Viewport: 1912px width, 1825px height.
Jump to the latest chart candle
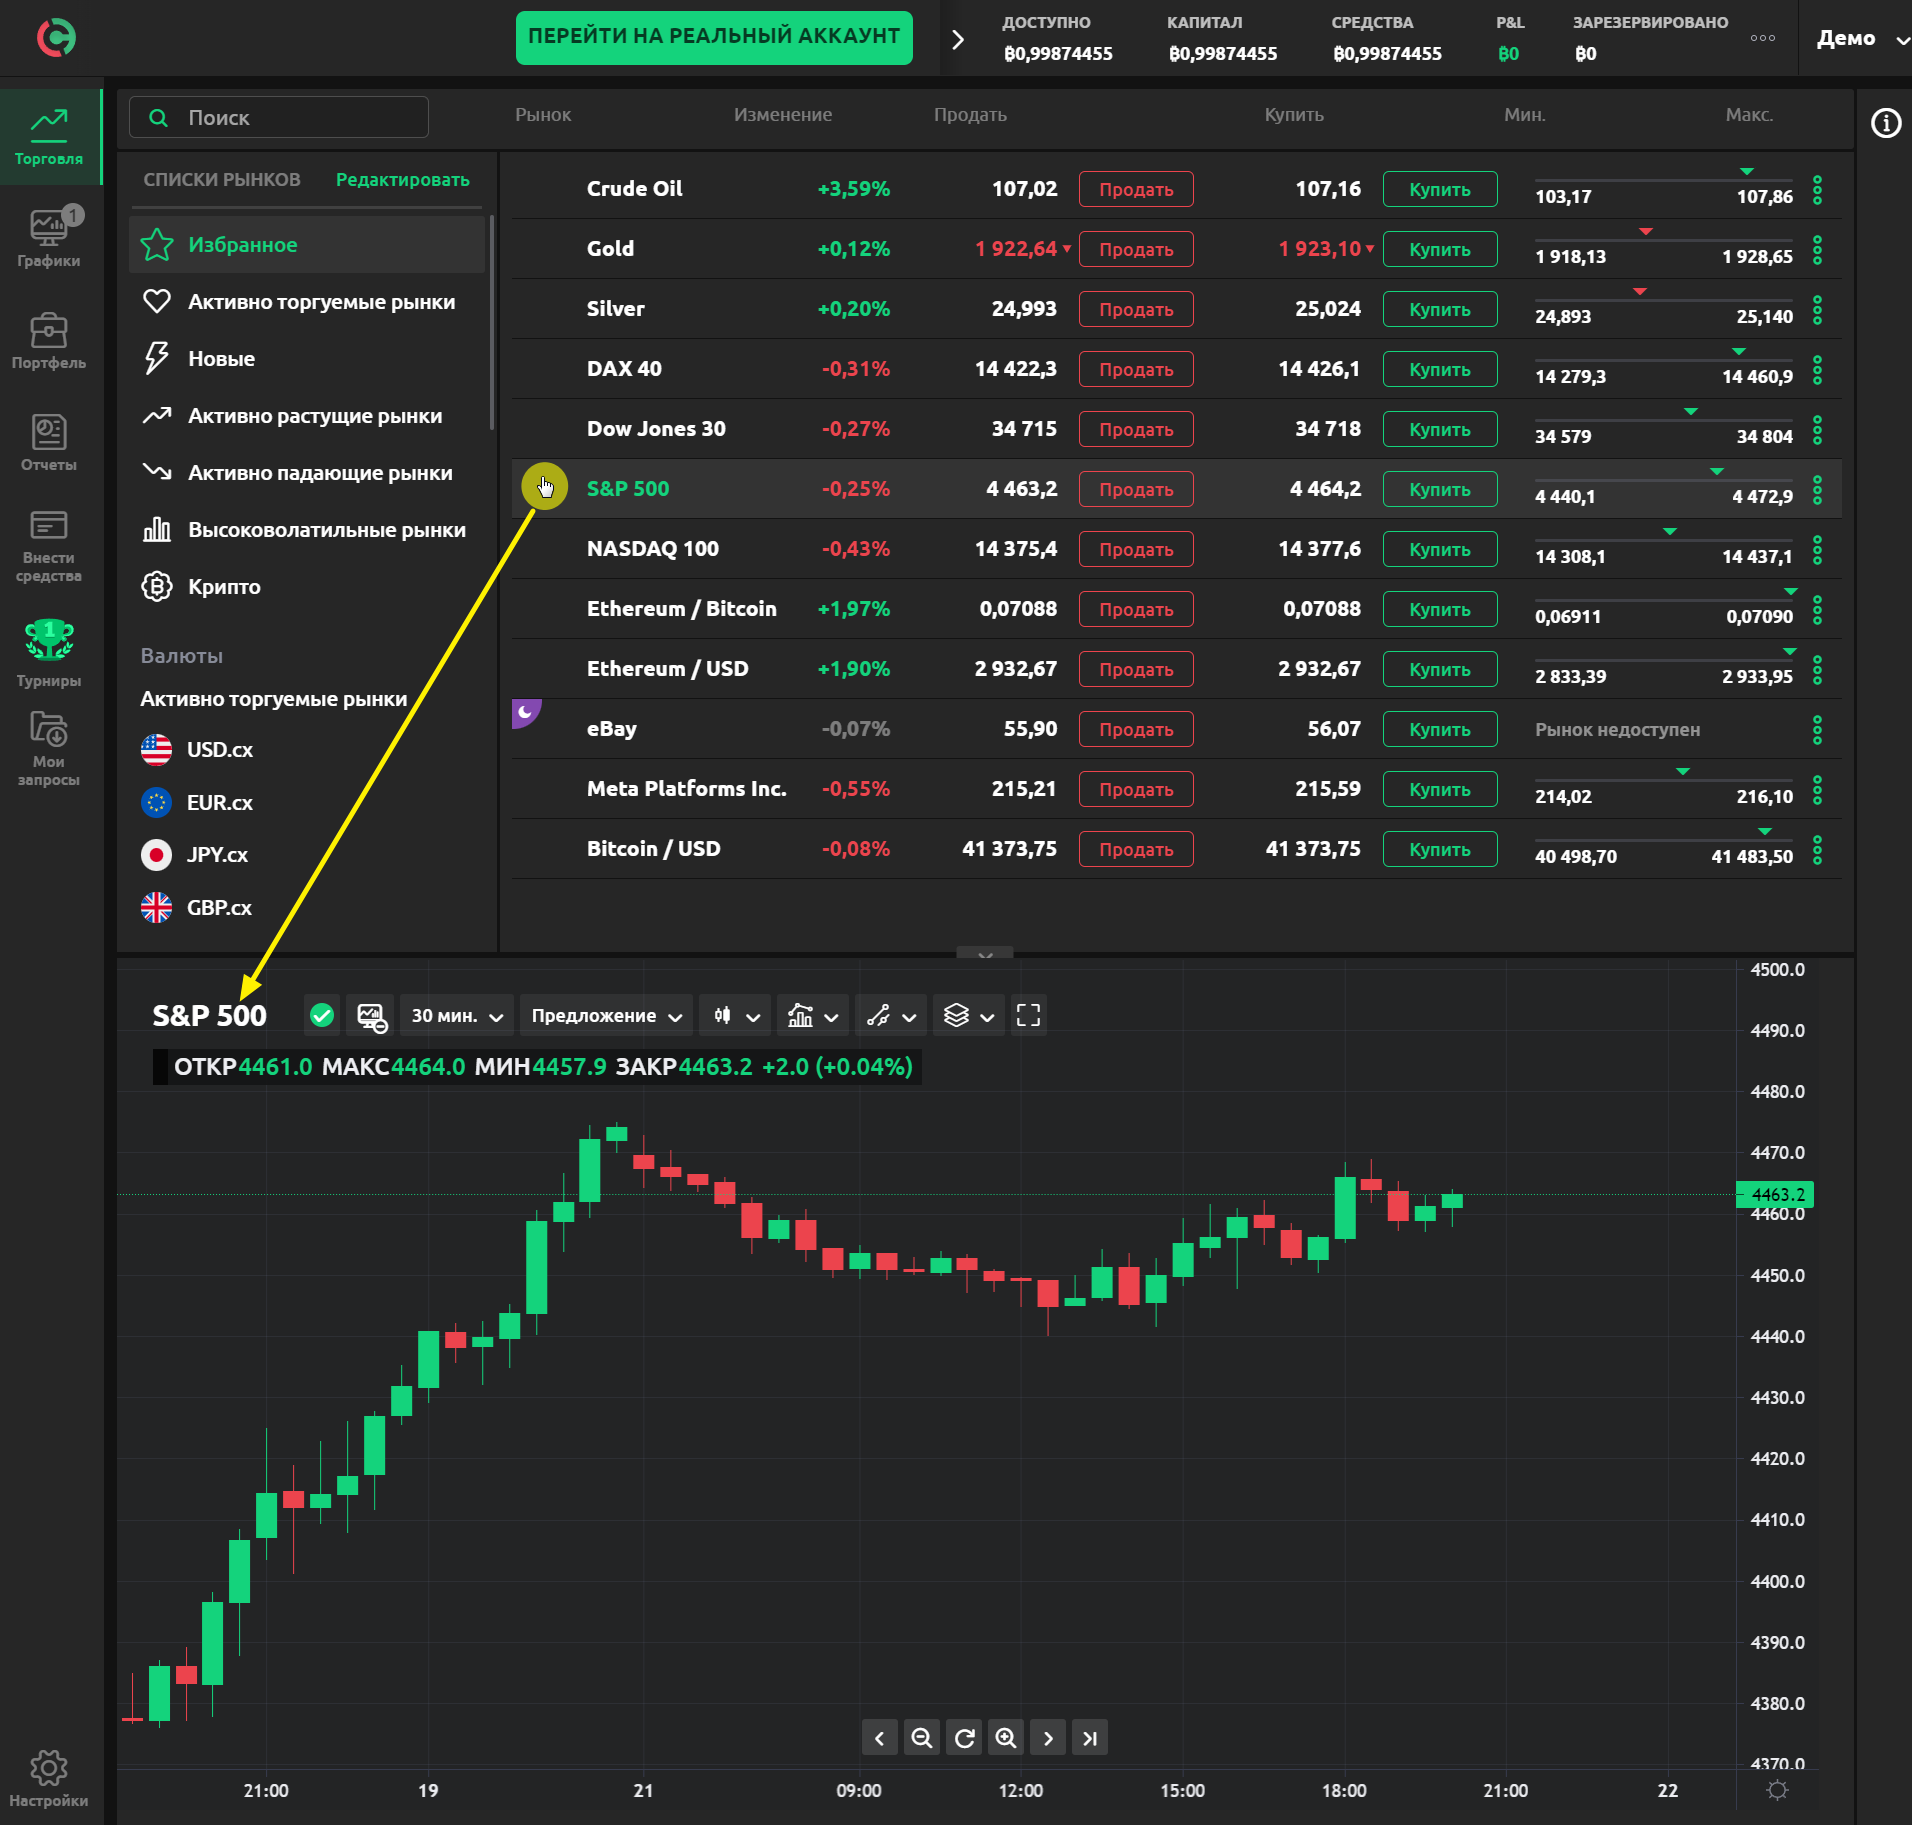tap(1090, 1738)
